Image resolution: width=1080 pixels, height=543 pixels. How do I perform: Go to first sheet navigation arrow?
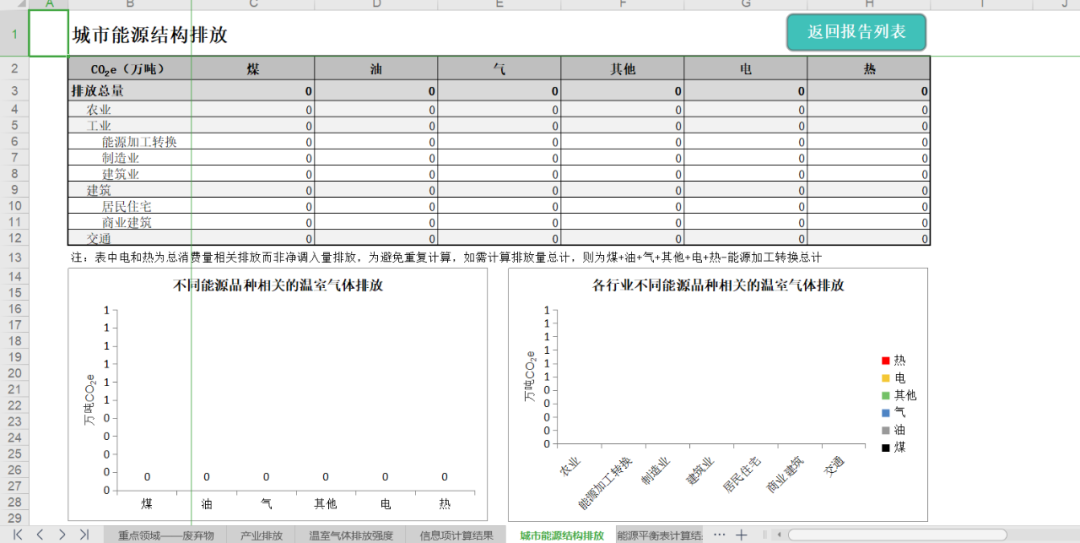[18, 534]
